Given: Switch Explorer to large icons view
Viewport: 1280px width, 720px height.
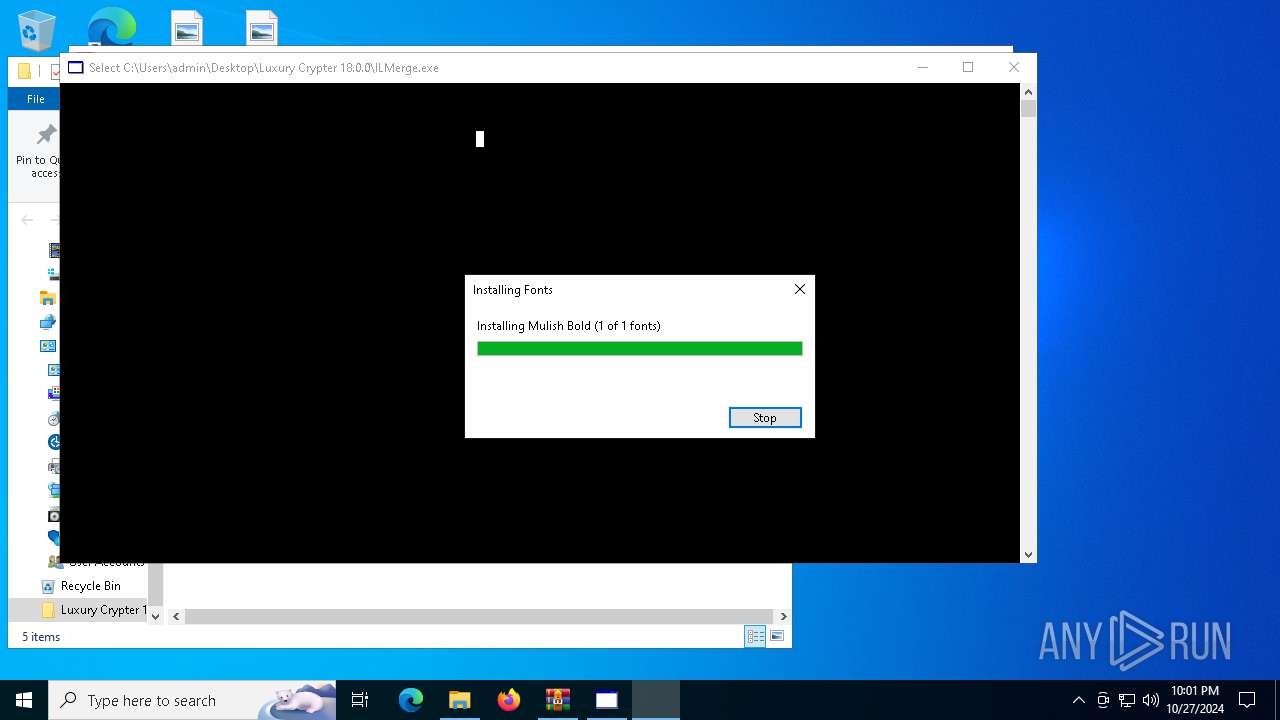Looking at the screenshot, I should pos(777,637).
